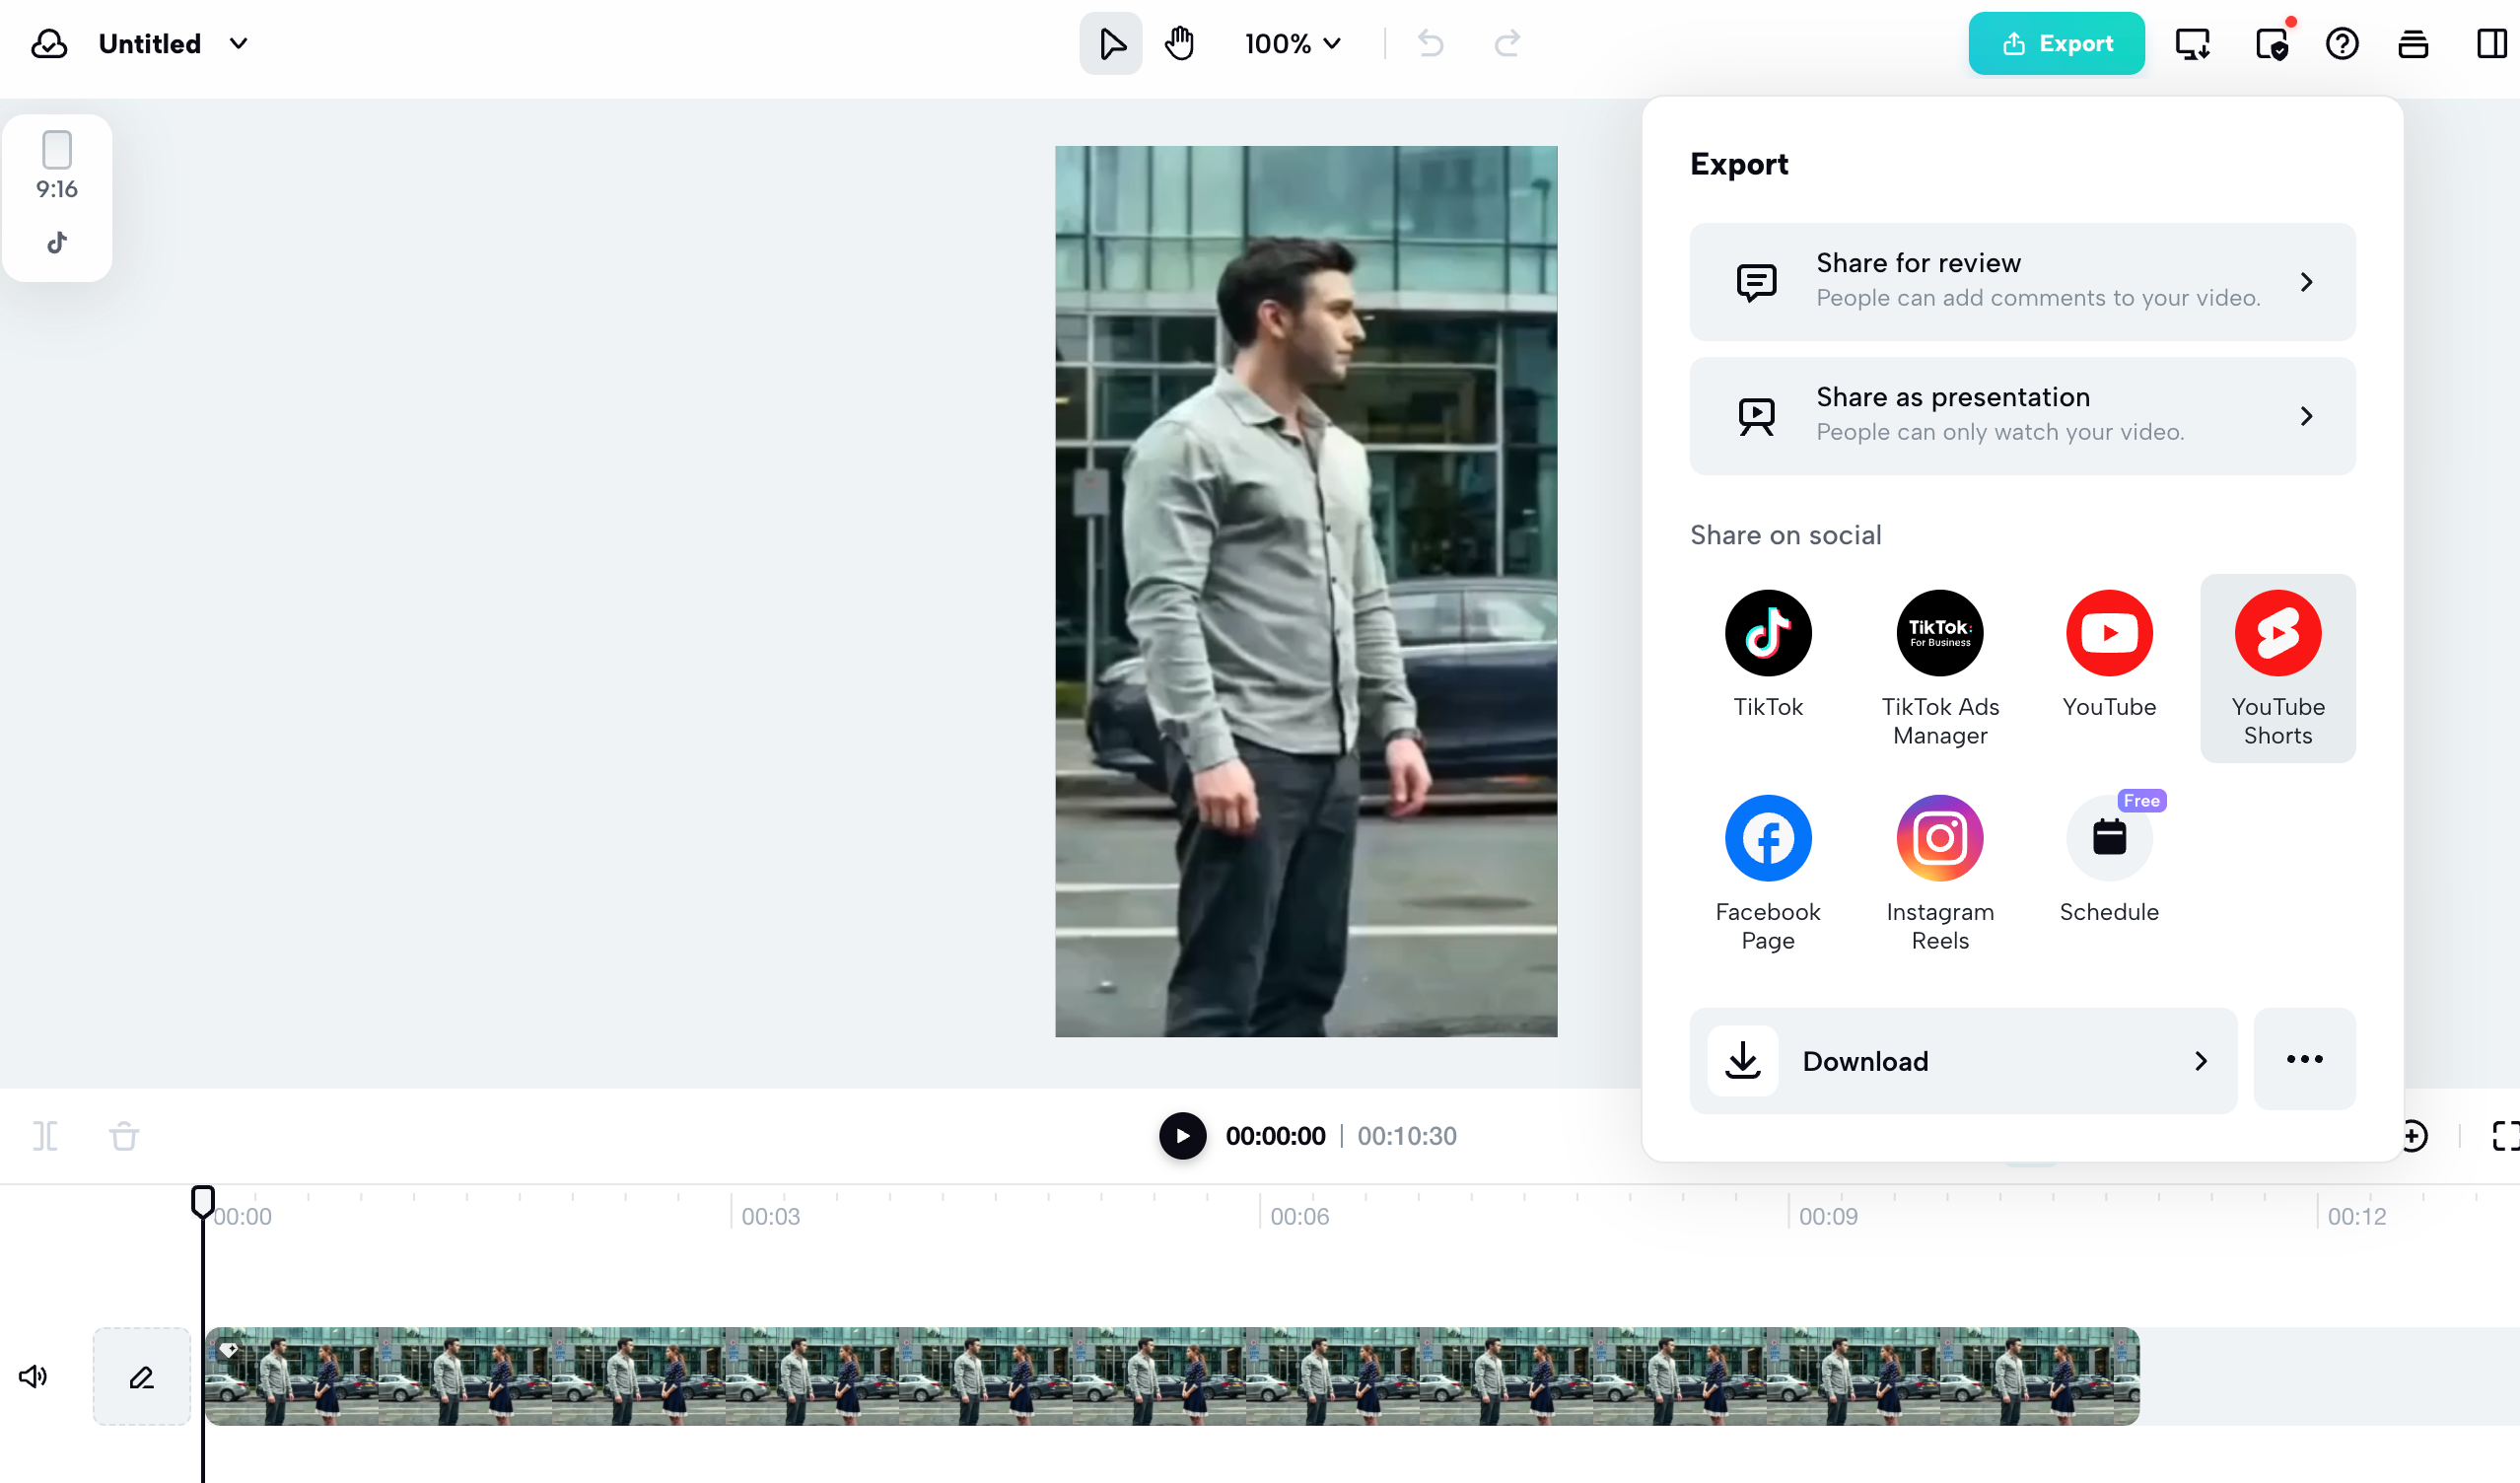The height and width of the screenshot is (1483, 2520).
Task: Click the content check shield icon with notification
Action: coord(2272,43)
